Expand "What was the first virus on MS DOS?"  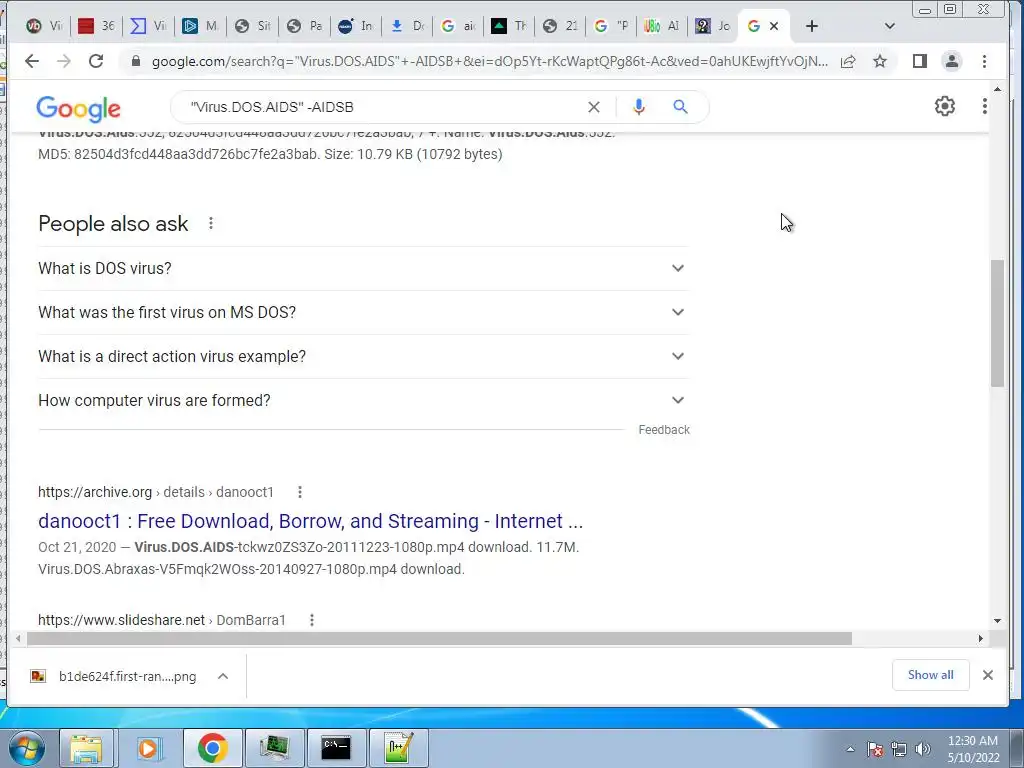pos(363,312)
